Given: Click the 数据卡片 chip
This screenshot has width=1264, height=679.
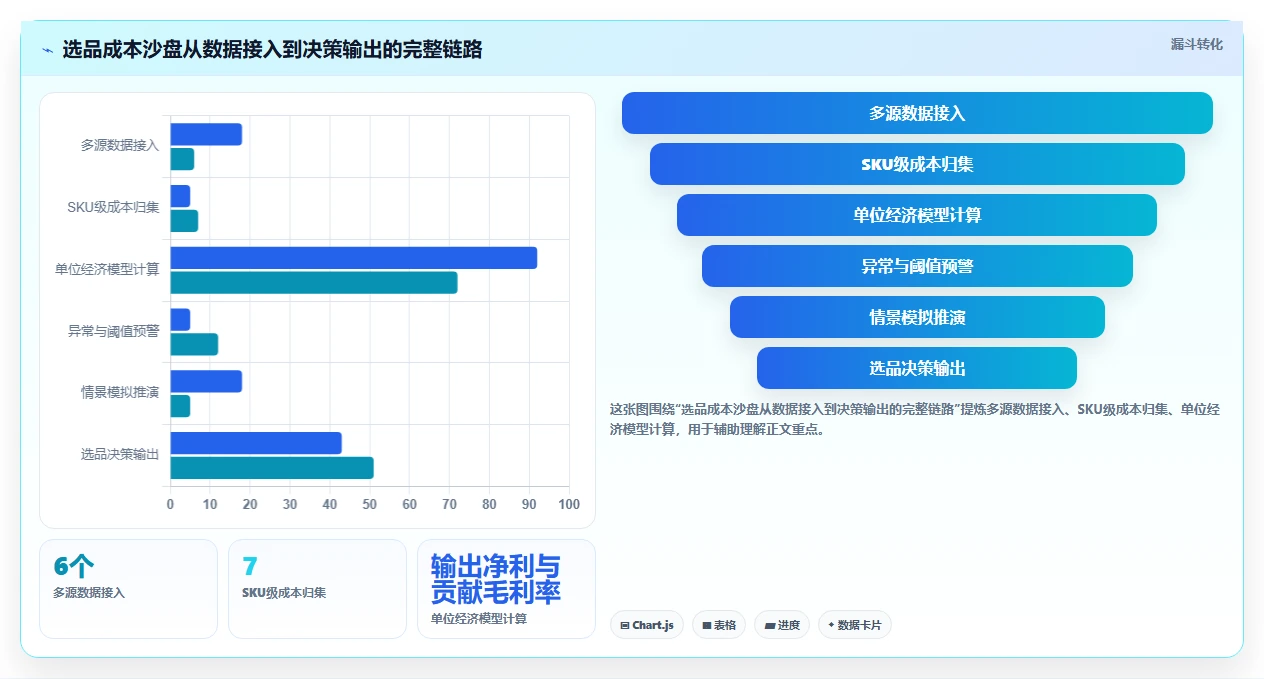Looking at the screenshot, I should click(x=855, y=625).
